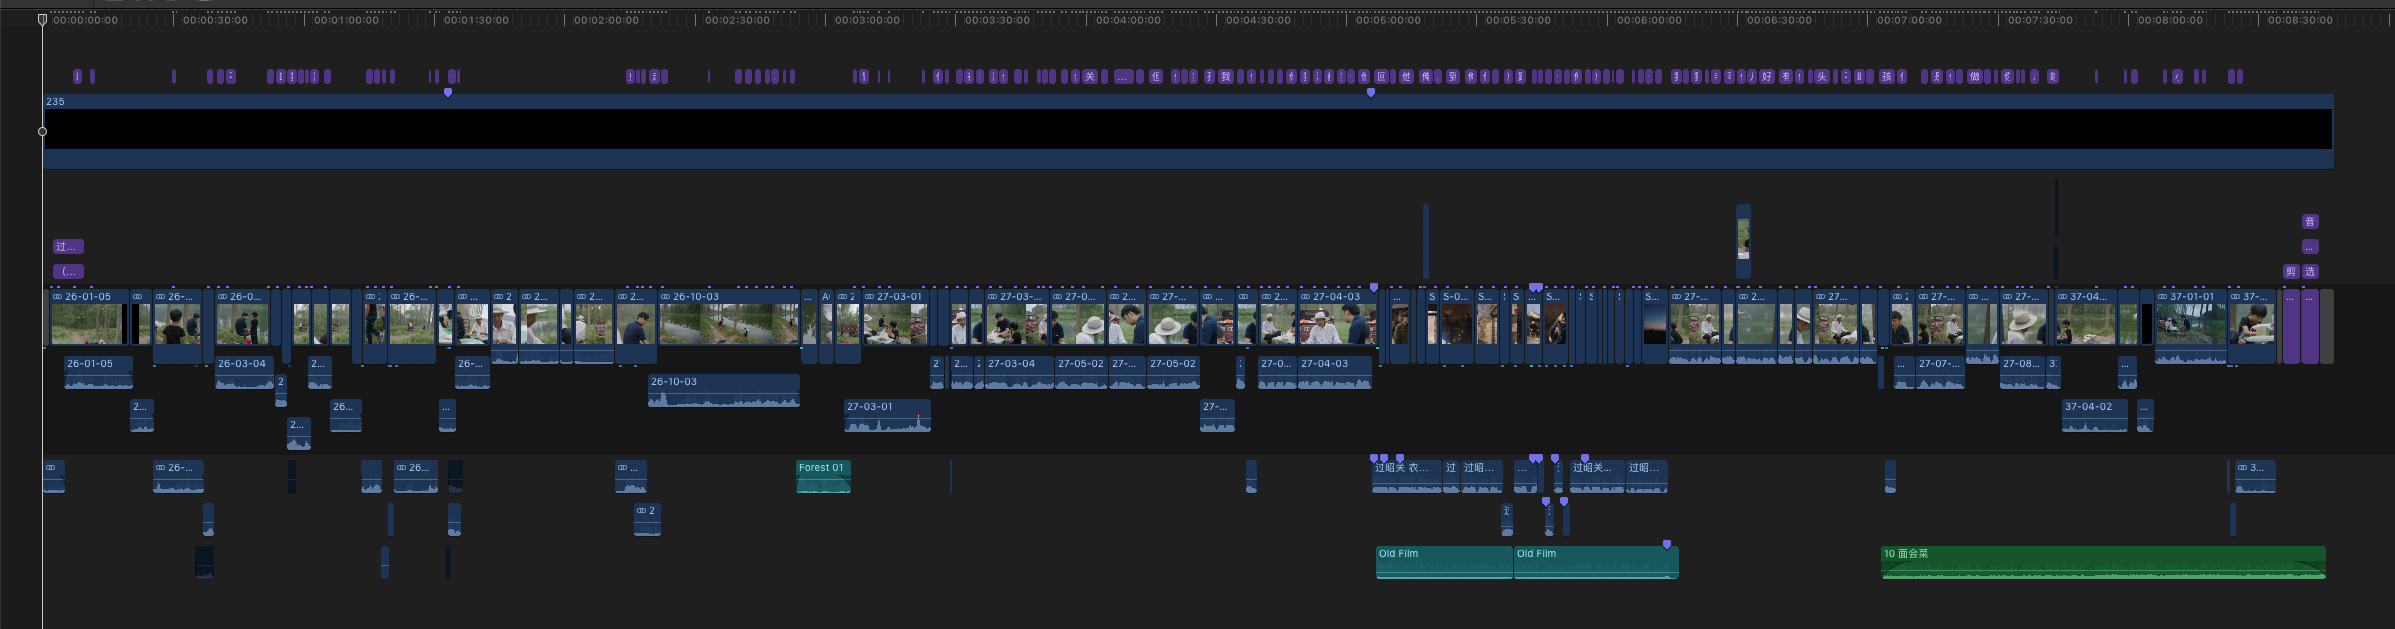The height and width of the screenshot is (629, 2395).
Task: Select the small connected video clip above 00:06:30:00
Action: point(1743,240)
